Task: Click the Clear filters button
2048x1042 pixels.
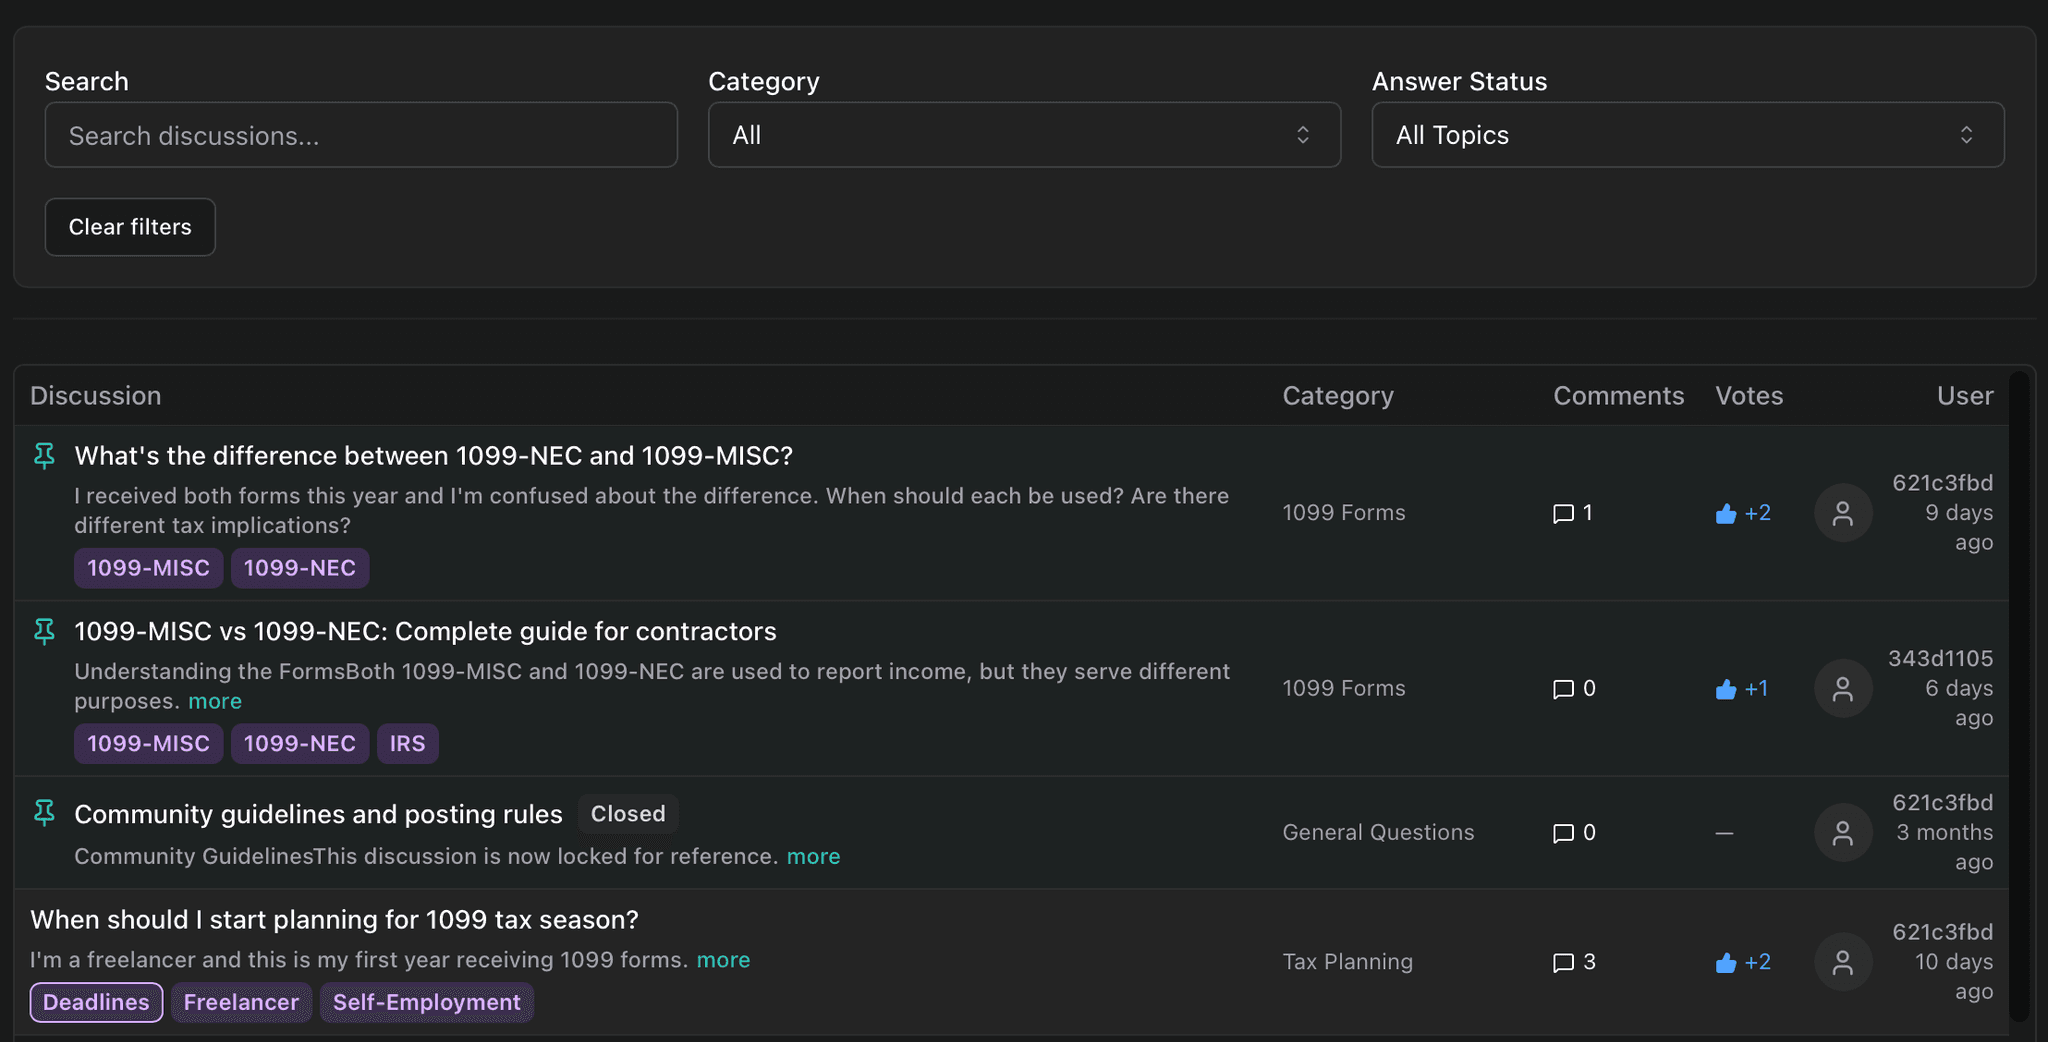Action: click(130, 227)
